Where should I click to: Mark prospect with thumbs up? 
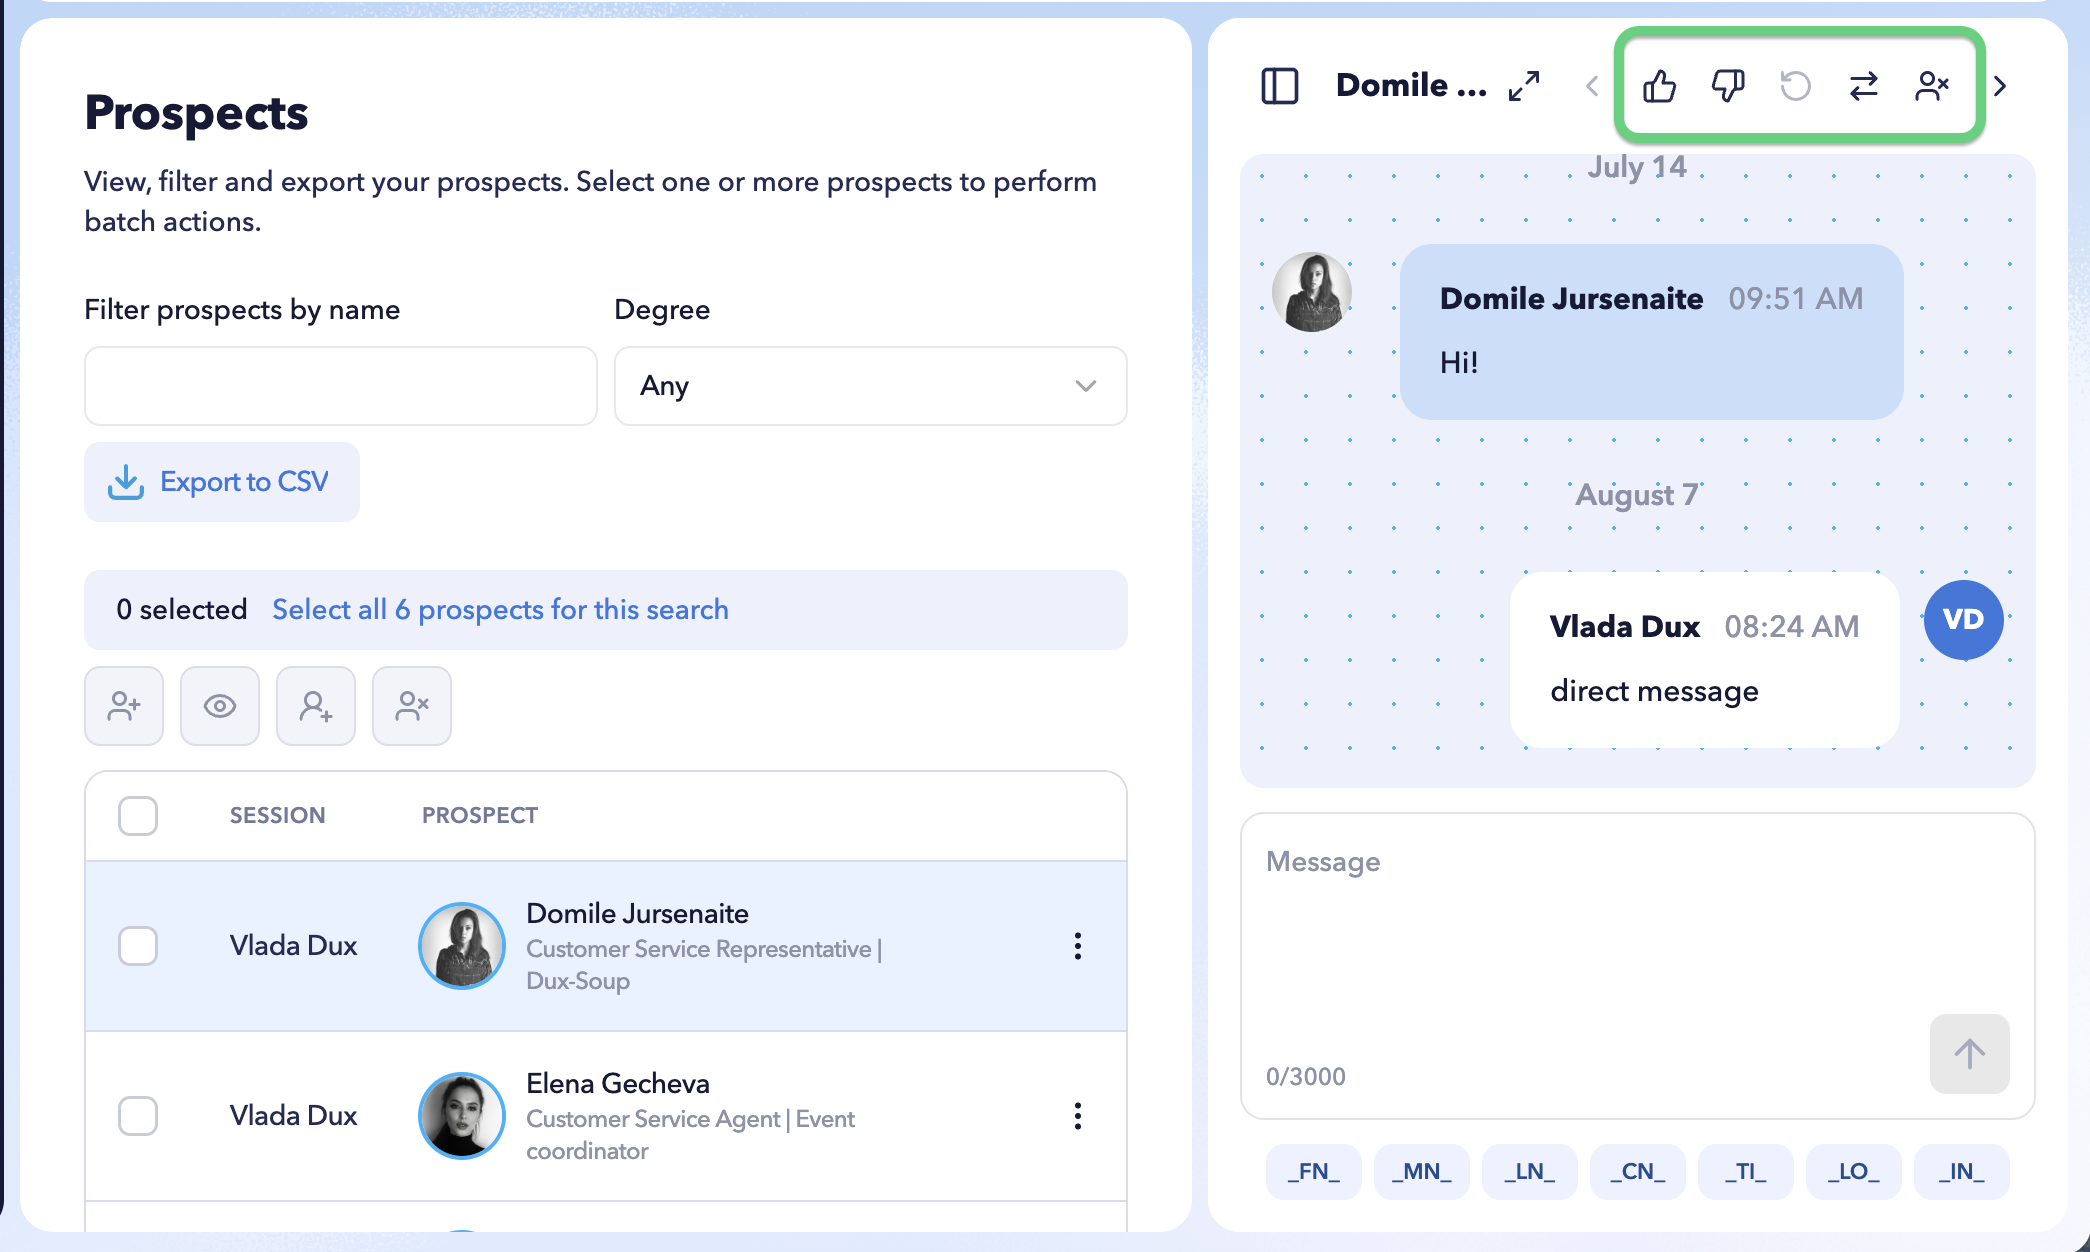pyautogui.click(x=1660, y=86)
